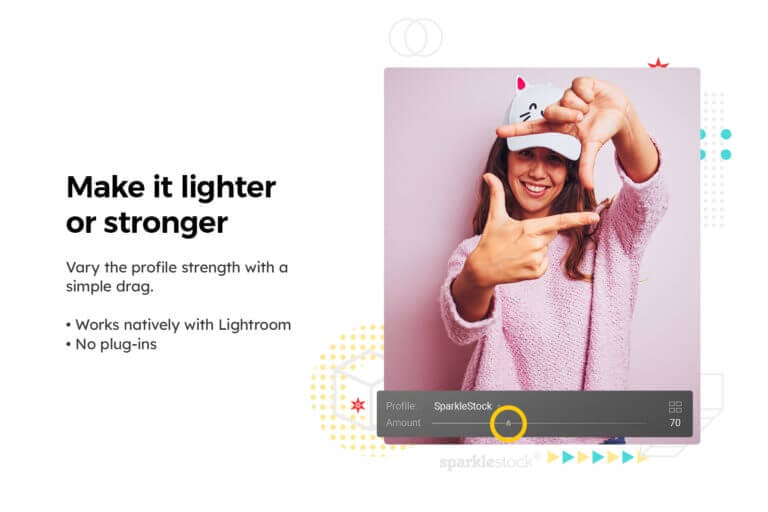Image resolution: width=768 pixels, height=512 pixels.
Task: Click the red star above the photo corner
Action: click(658, 63)
